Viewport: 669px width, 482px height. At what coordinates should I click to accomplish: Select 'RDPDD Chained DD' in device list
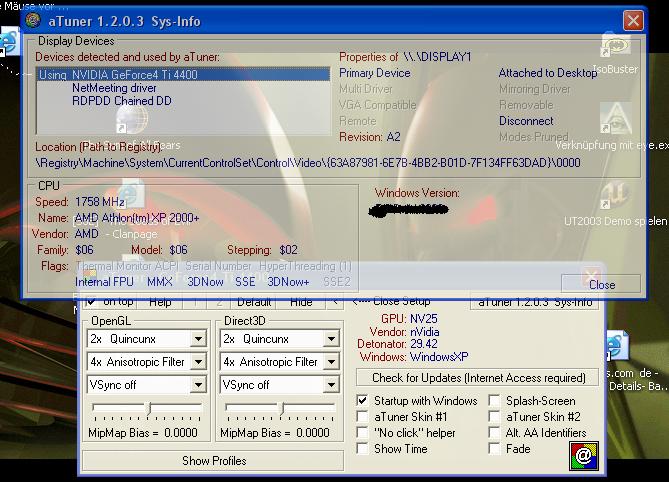[122, 101]
